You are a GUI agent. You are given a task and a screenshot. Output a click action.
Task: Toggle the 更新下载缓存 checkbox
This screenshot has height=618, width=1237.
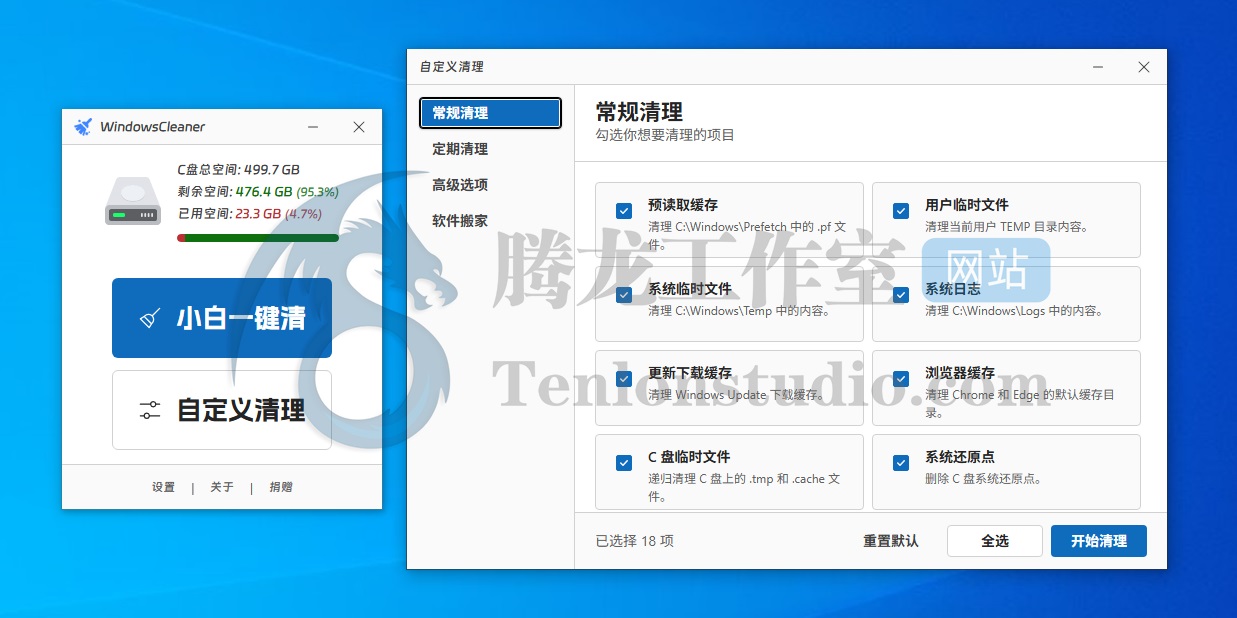(624, 379)
